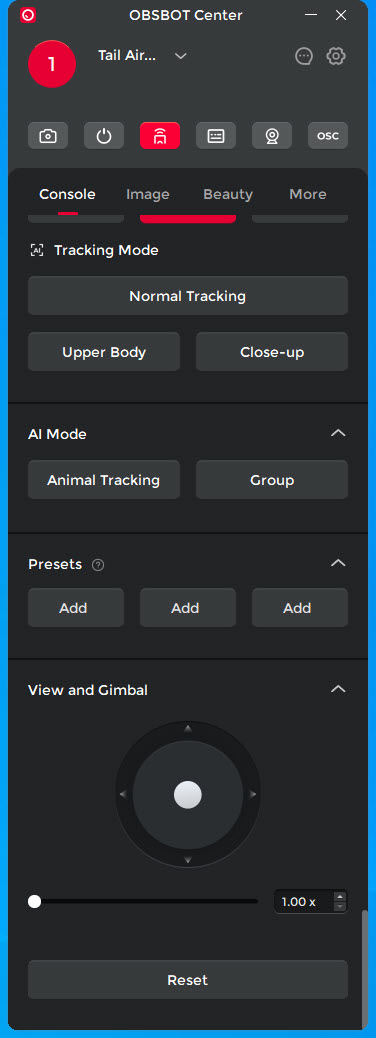This screenshot has width=376, height=1038.
Task: Collapse the View and Gimbal section
Action: coord(338,689)
